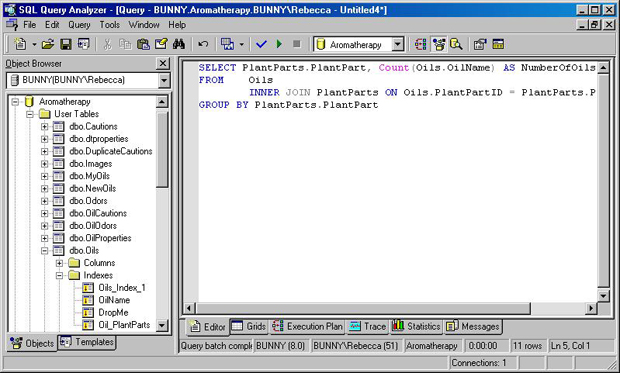Expand the dbo.Images table node
This screenshot has width=620, height=373.
click(44, 164)
